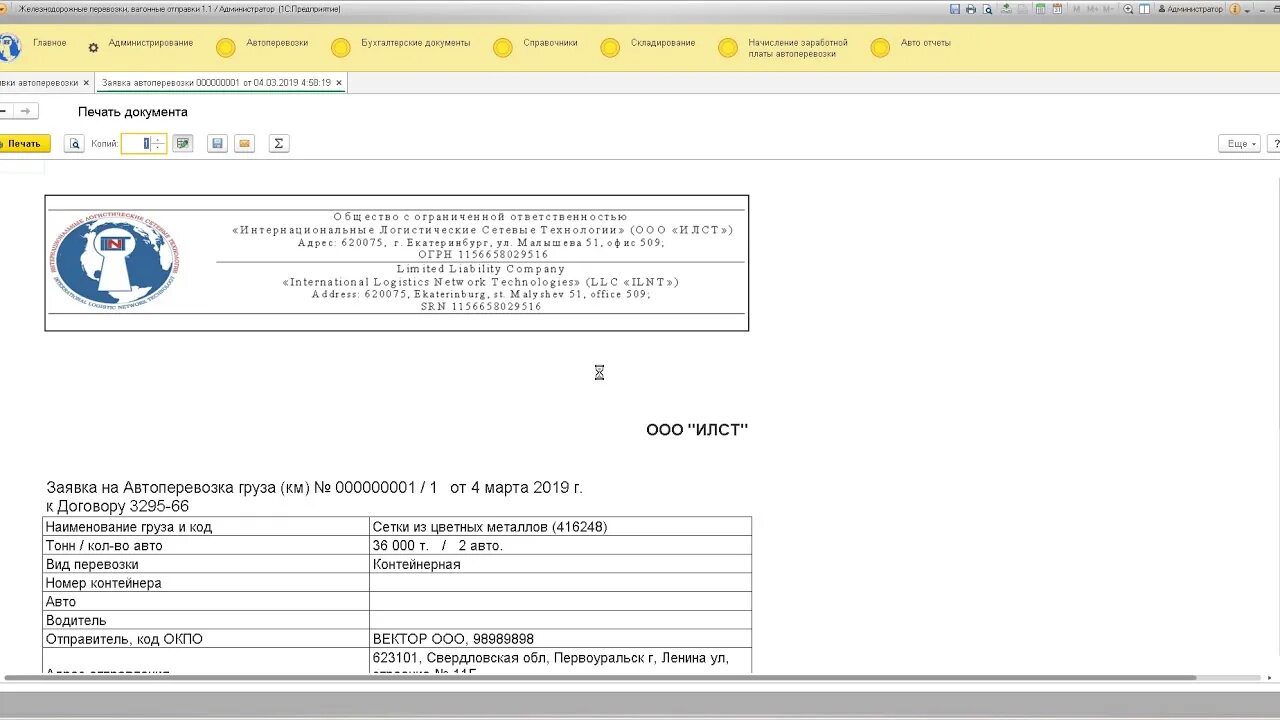
Task: Click the 36 000 т. / 2 авто. cell
Action: coord(560,545)
